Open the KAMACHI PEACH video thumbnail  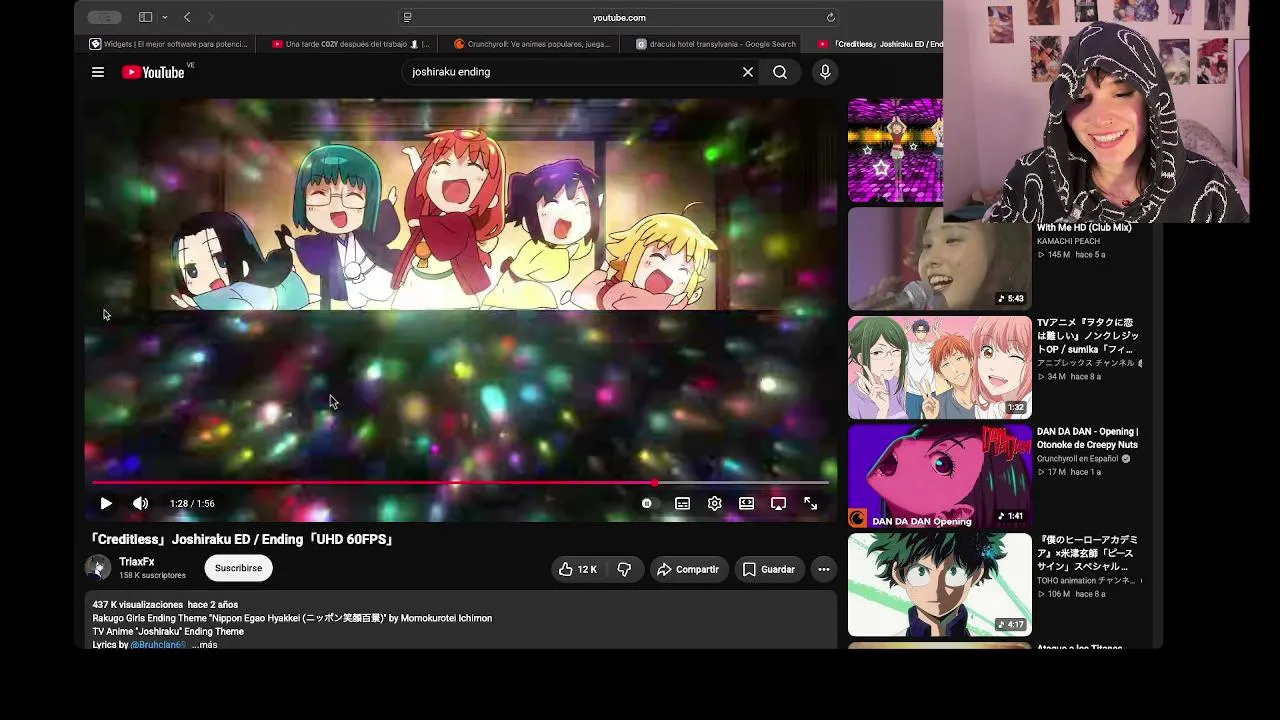(x=939, y=259)
